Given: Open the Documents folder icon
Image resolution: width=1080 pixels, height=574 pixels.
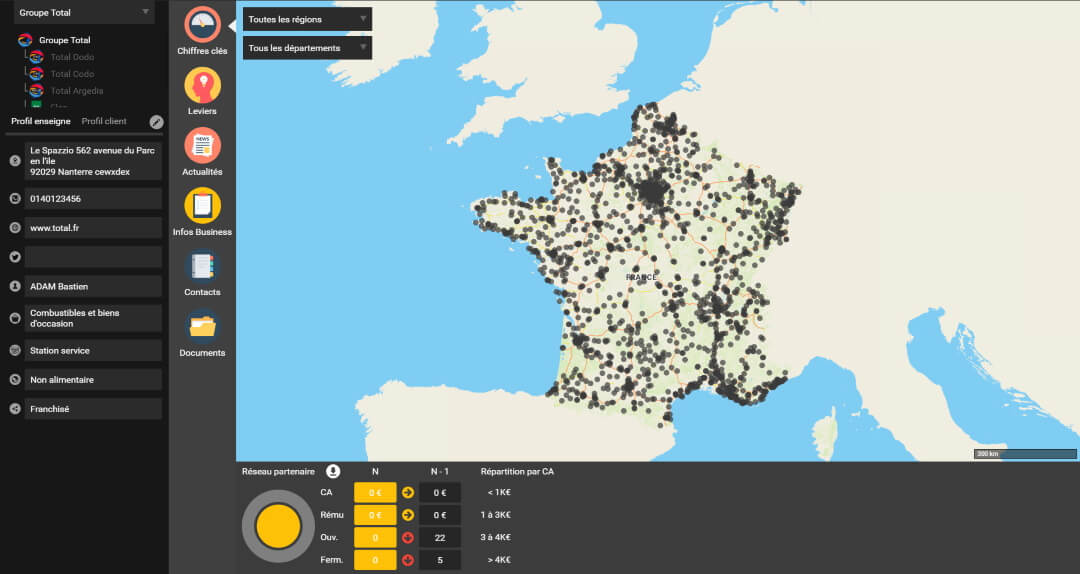Looking at the screenshot, I should click(x=202, y=327).
